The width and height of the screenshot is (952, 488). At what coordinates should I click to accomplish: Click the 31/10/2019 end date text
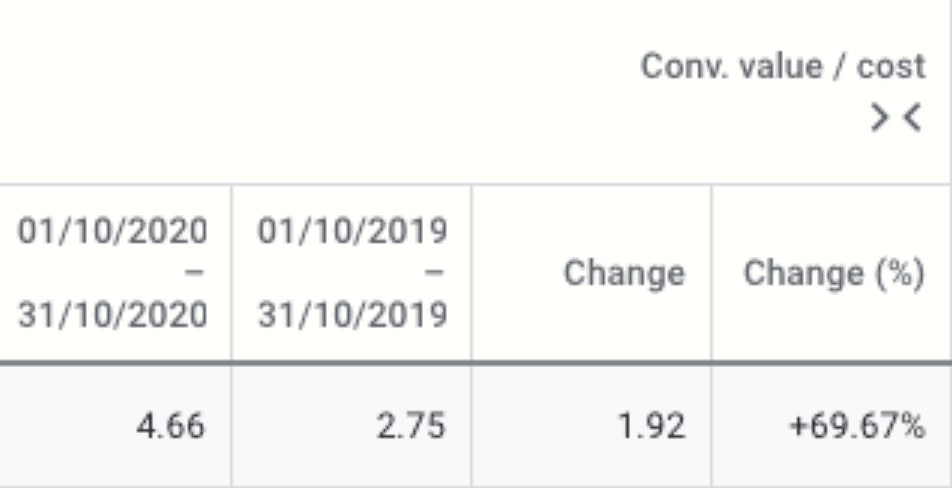click(352, 315)
